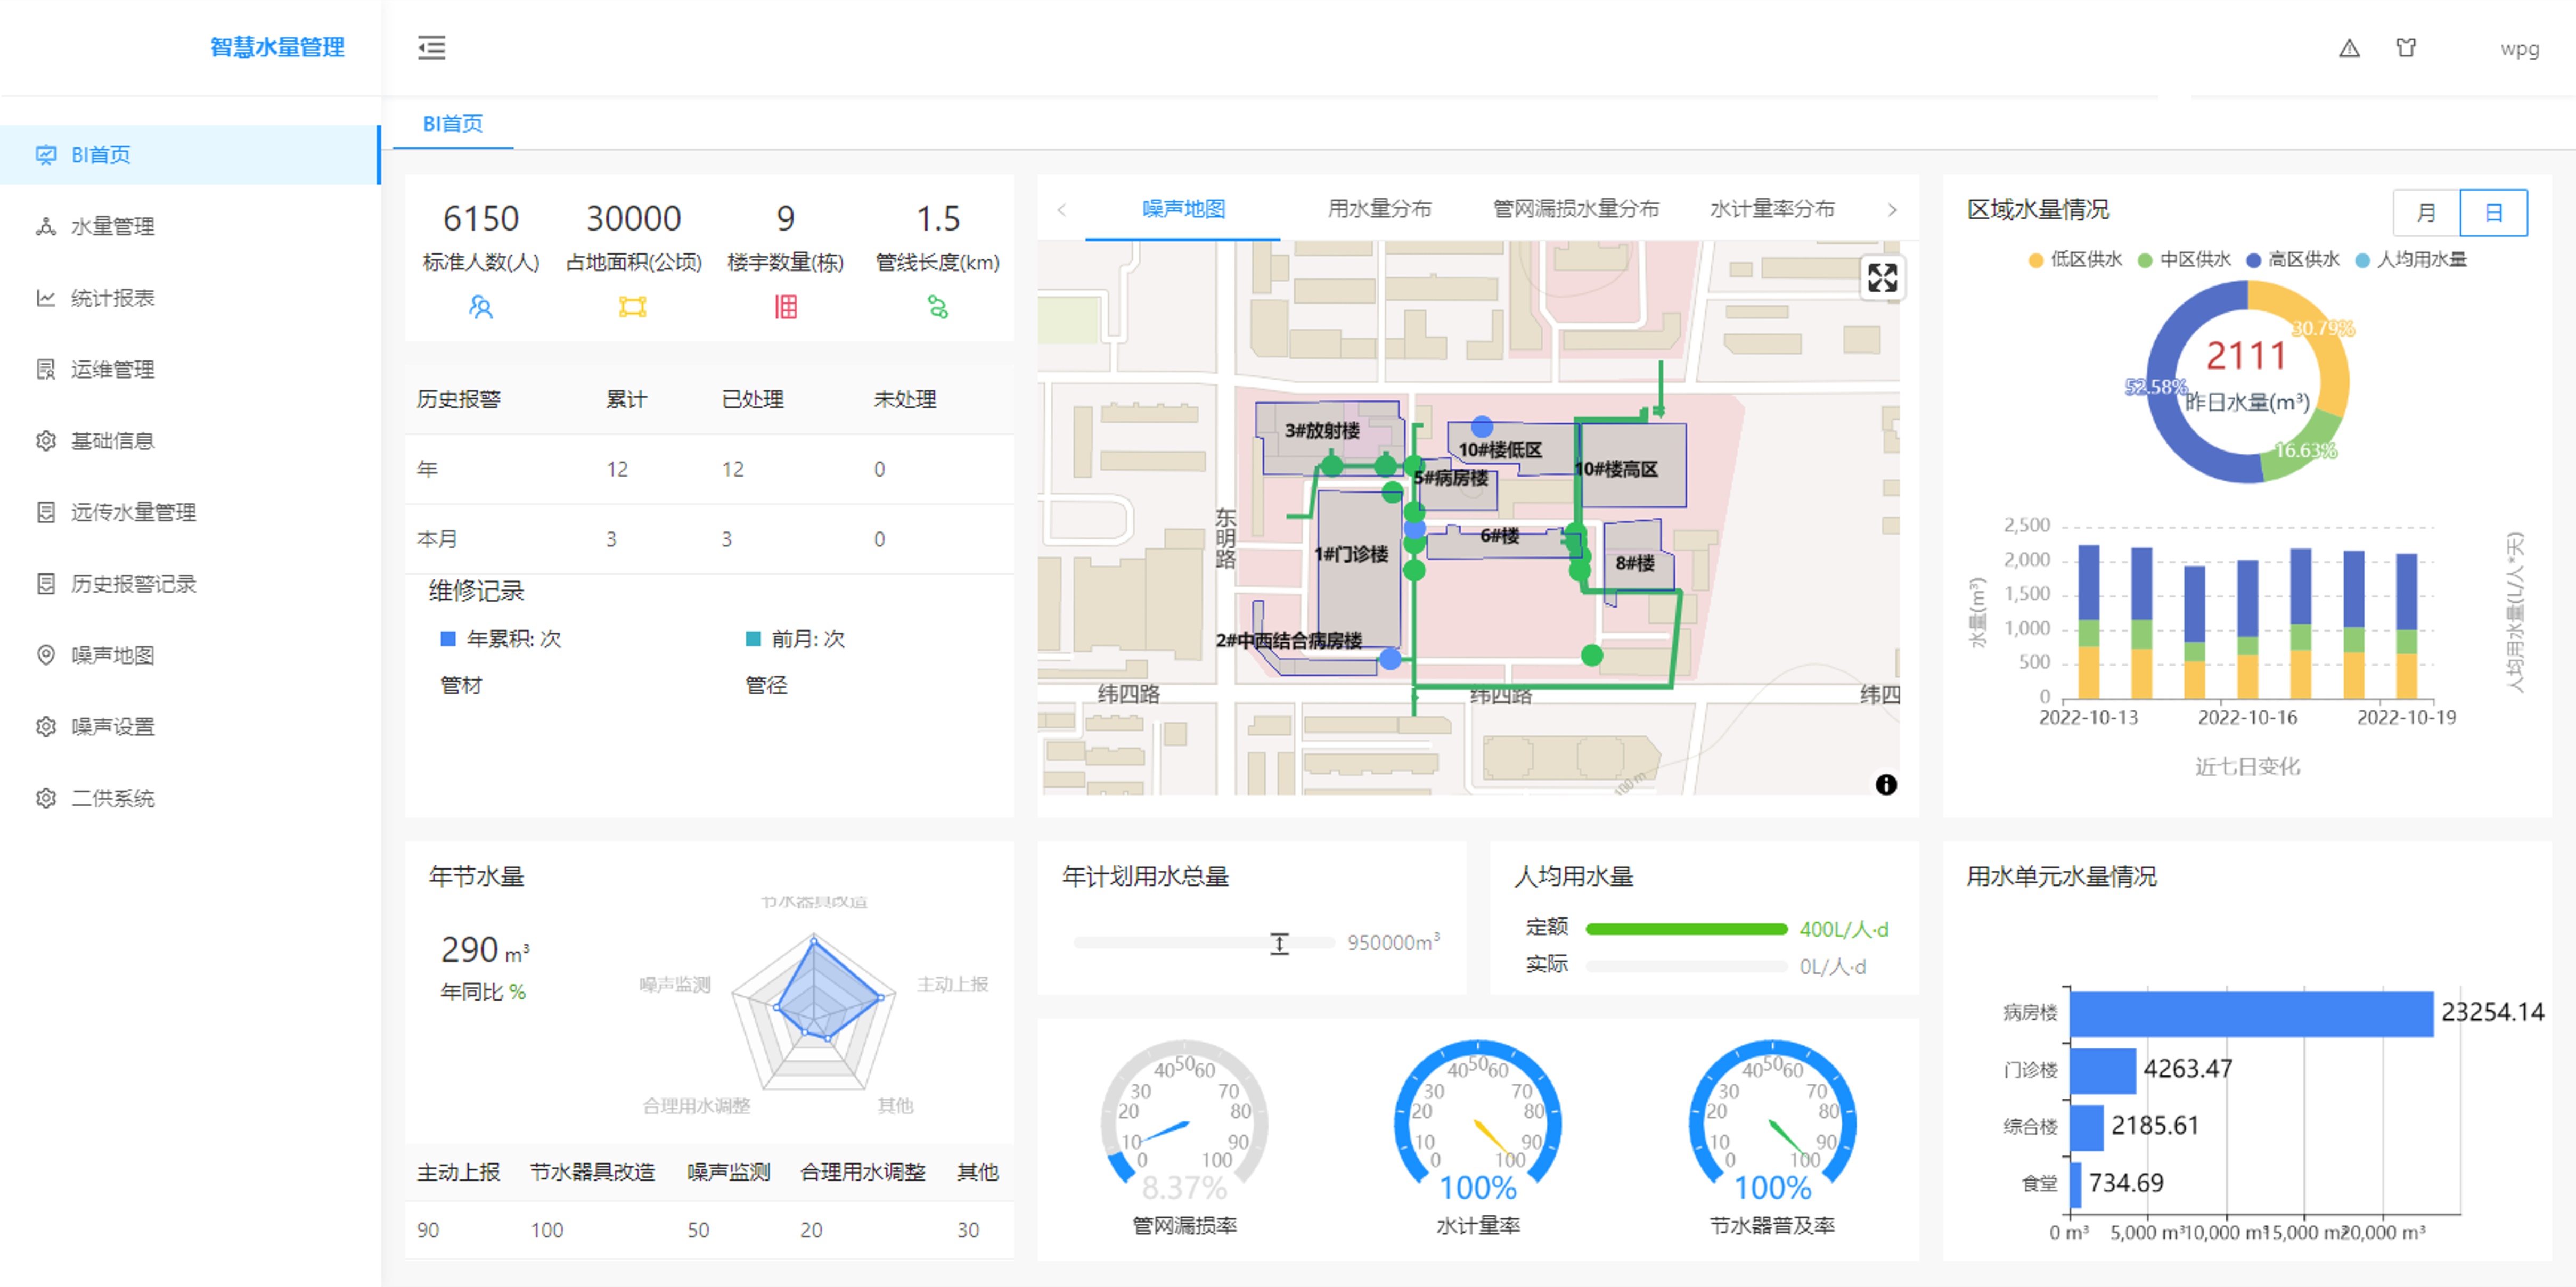Click the red building count icon

[x=786, y=307]
